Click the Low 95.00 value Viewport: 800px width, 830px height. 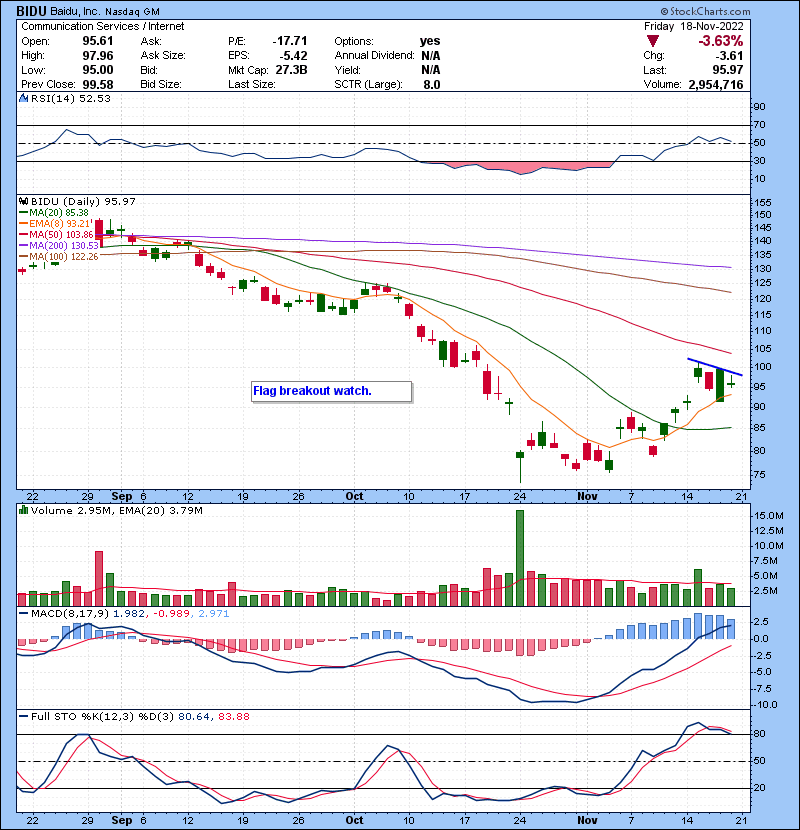pos(97,70)
